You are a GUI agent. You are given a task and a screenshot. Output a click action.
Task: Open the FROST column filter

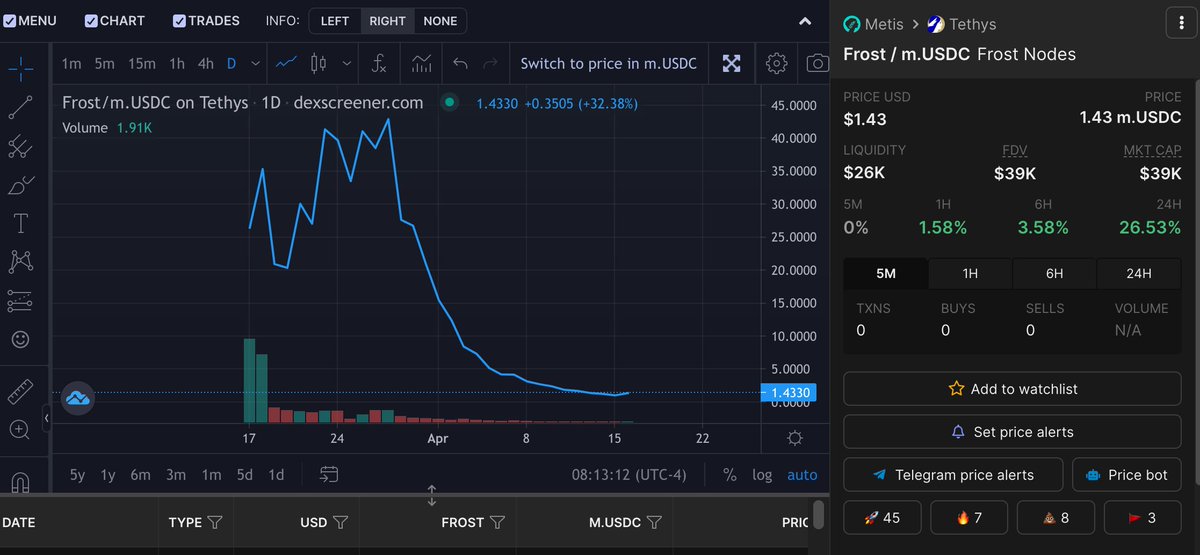click(497, 522)
